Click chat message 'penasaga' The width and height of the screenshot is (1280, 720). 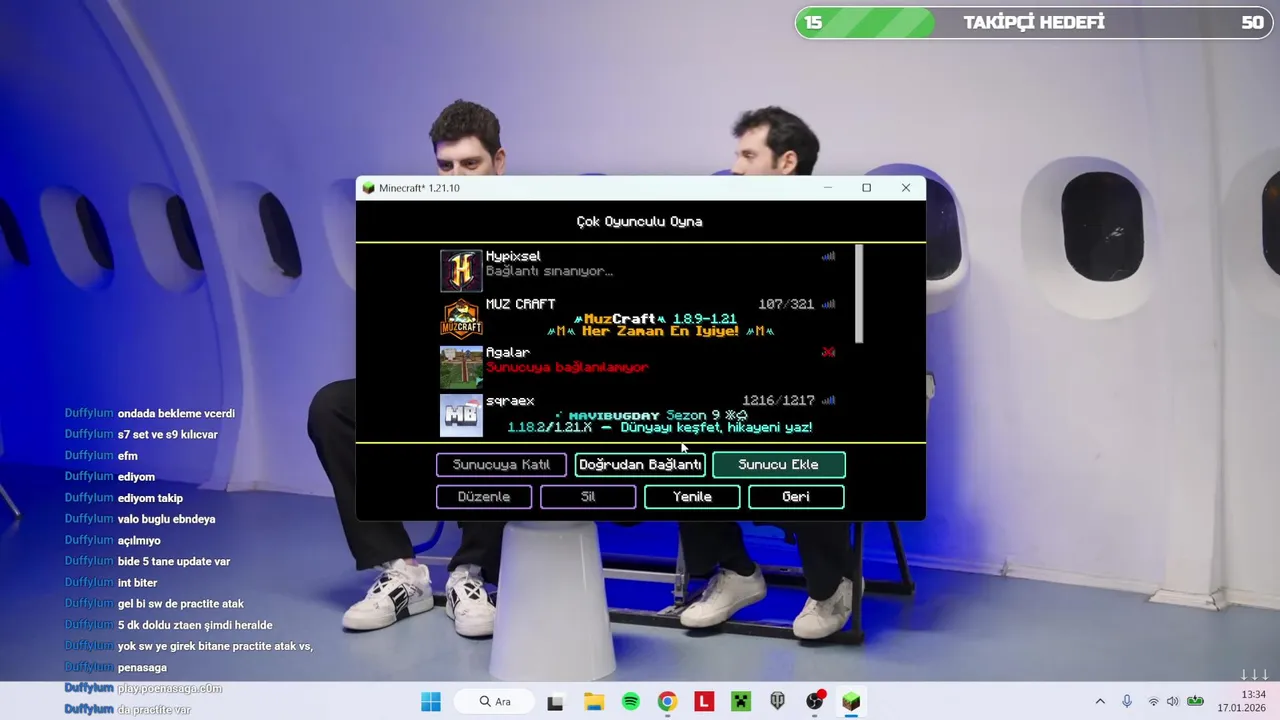pos(142,668)
